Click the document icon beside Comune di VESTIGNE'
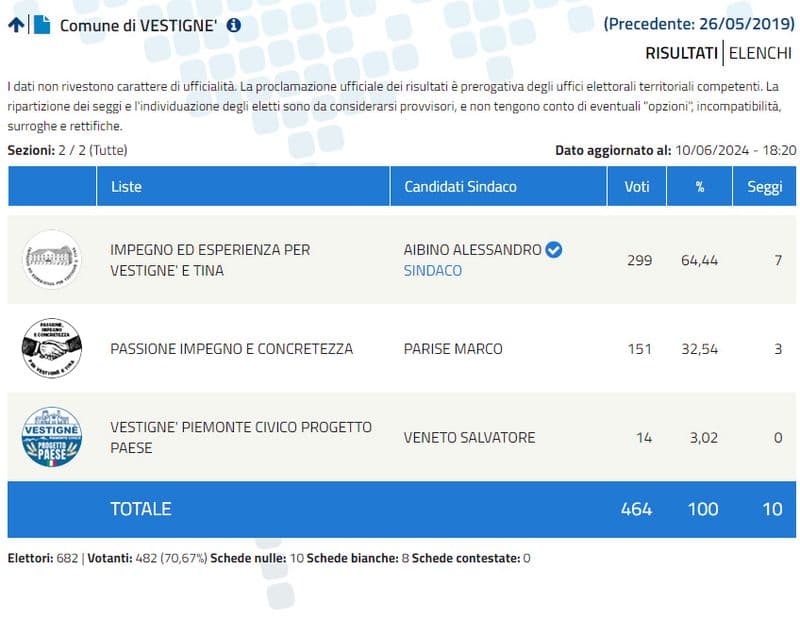Image resolution: width=800 pixels, height=622 pixels. (x=42, y=25)
